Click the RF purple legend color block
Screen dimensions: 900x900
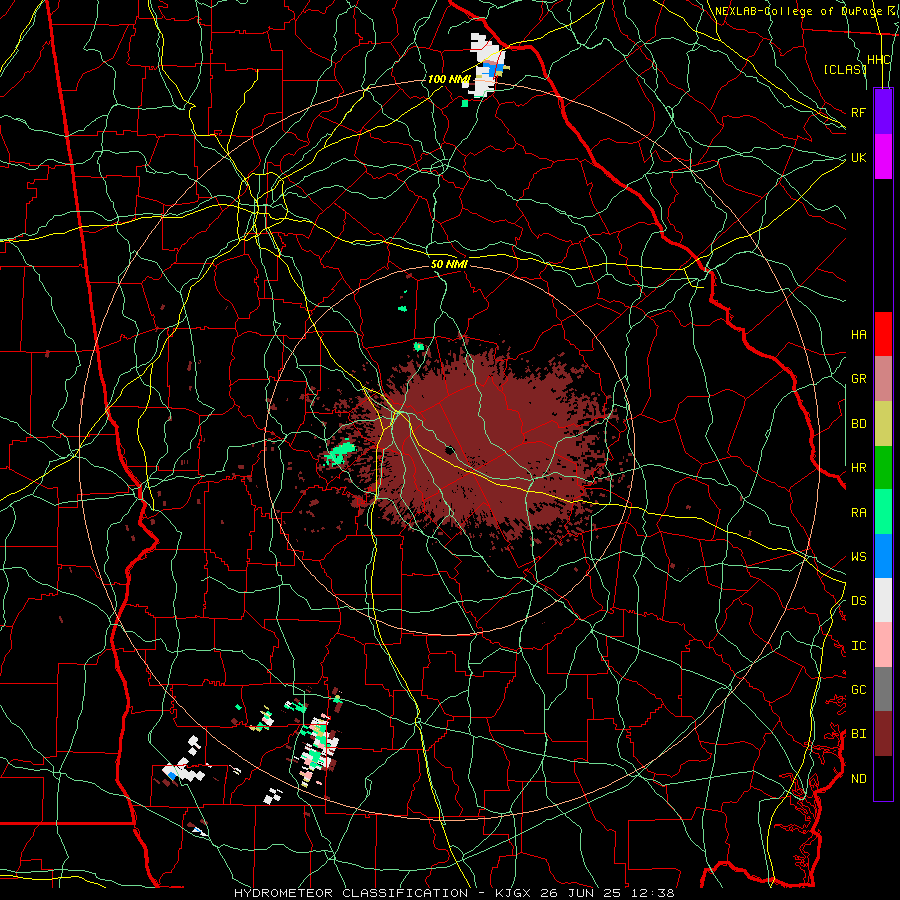point(883,111)
